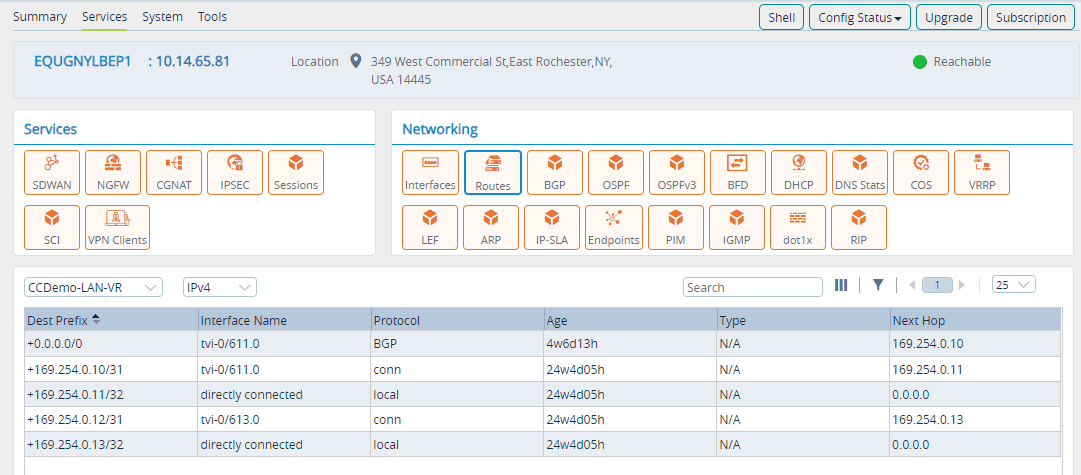Switch to the System tab

click(x=163, y=17)
